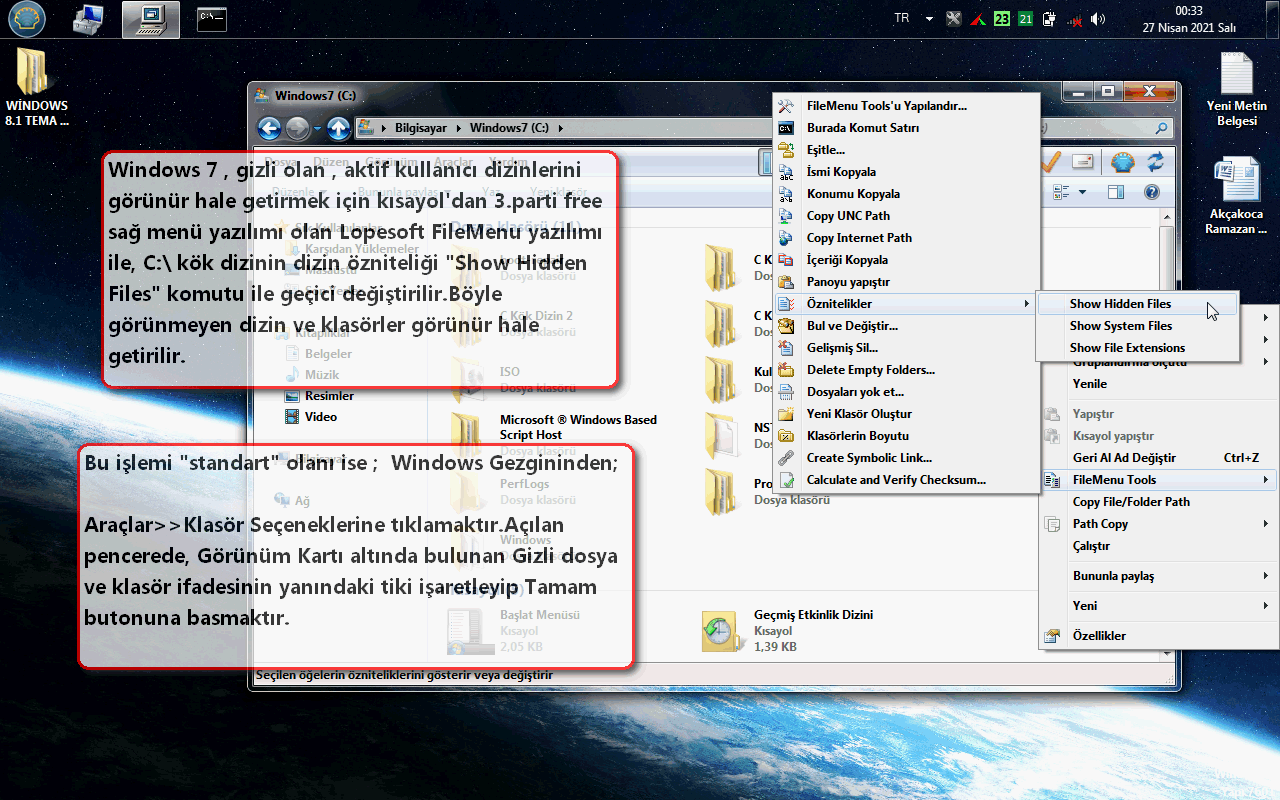
Task: Open the command prompt taskbar icon
Action: [210, 18]
